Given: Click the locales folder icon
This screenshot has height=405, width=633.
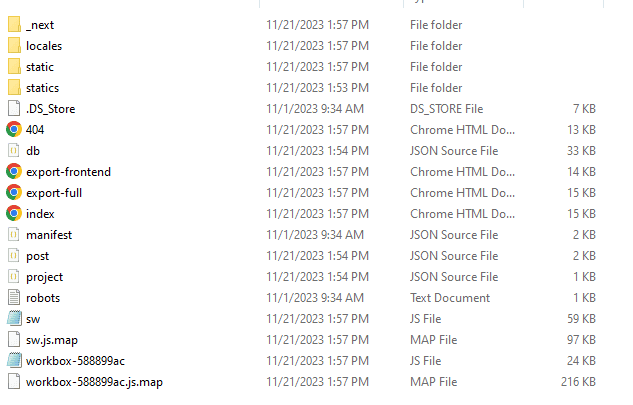Looking at the screenshot, I should 14,45.
